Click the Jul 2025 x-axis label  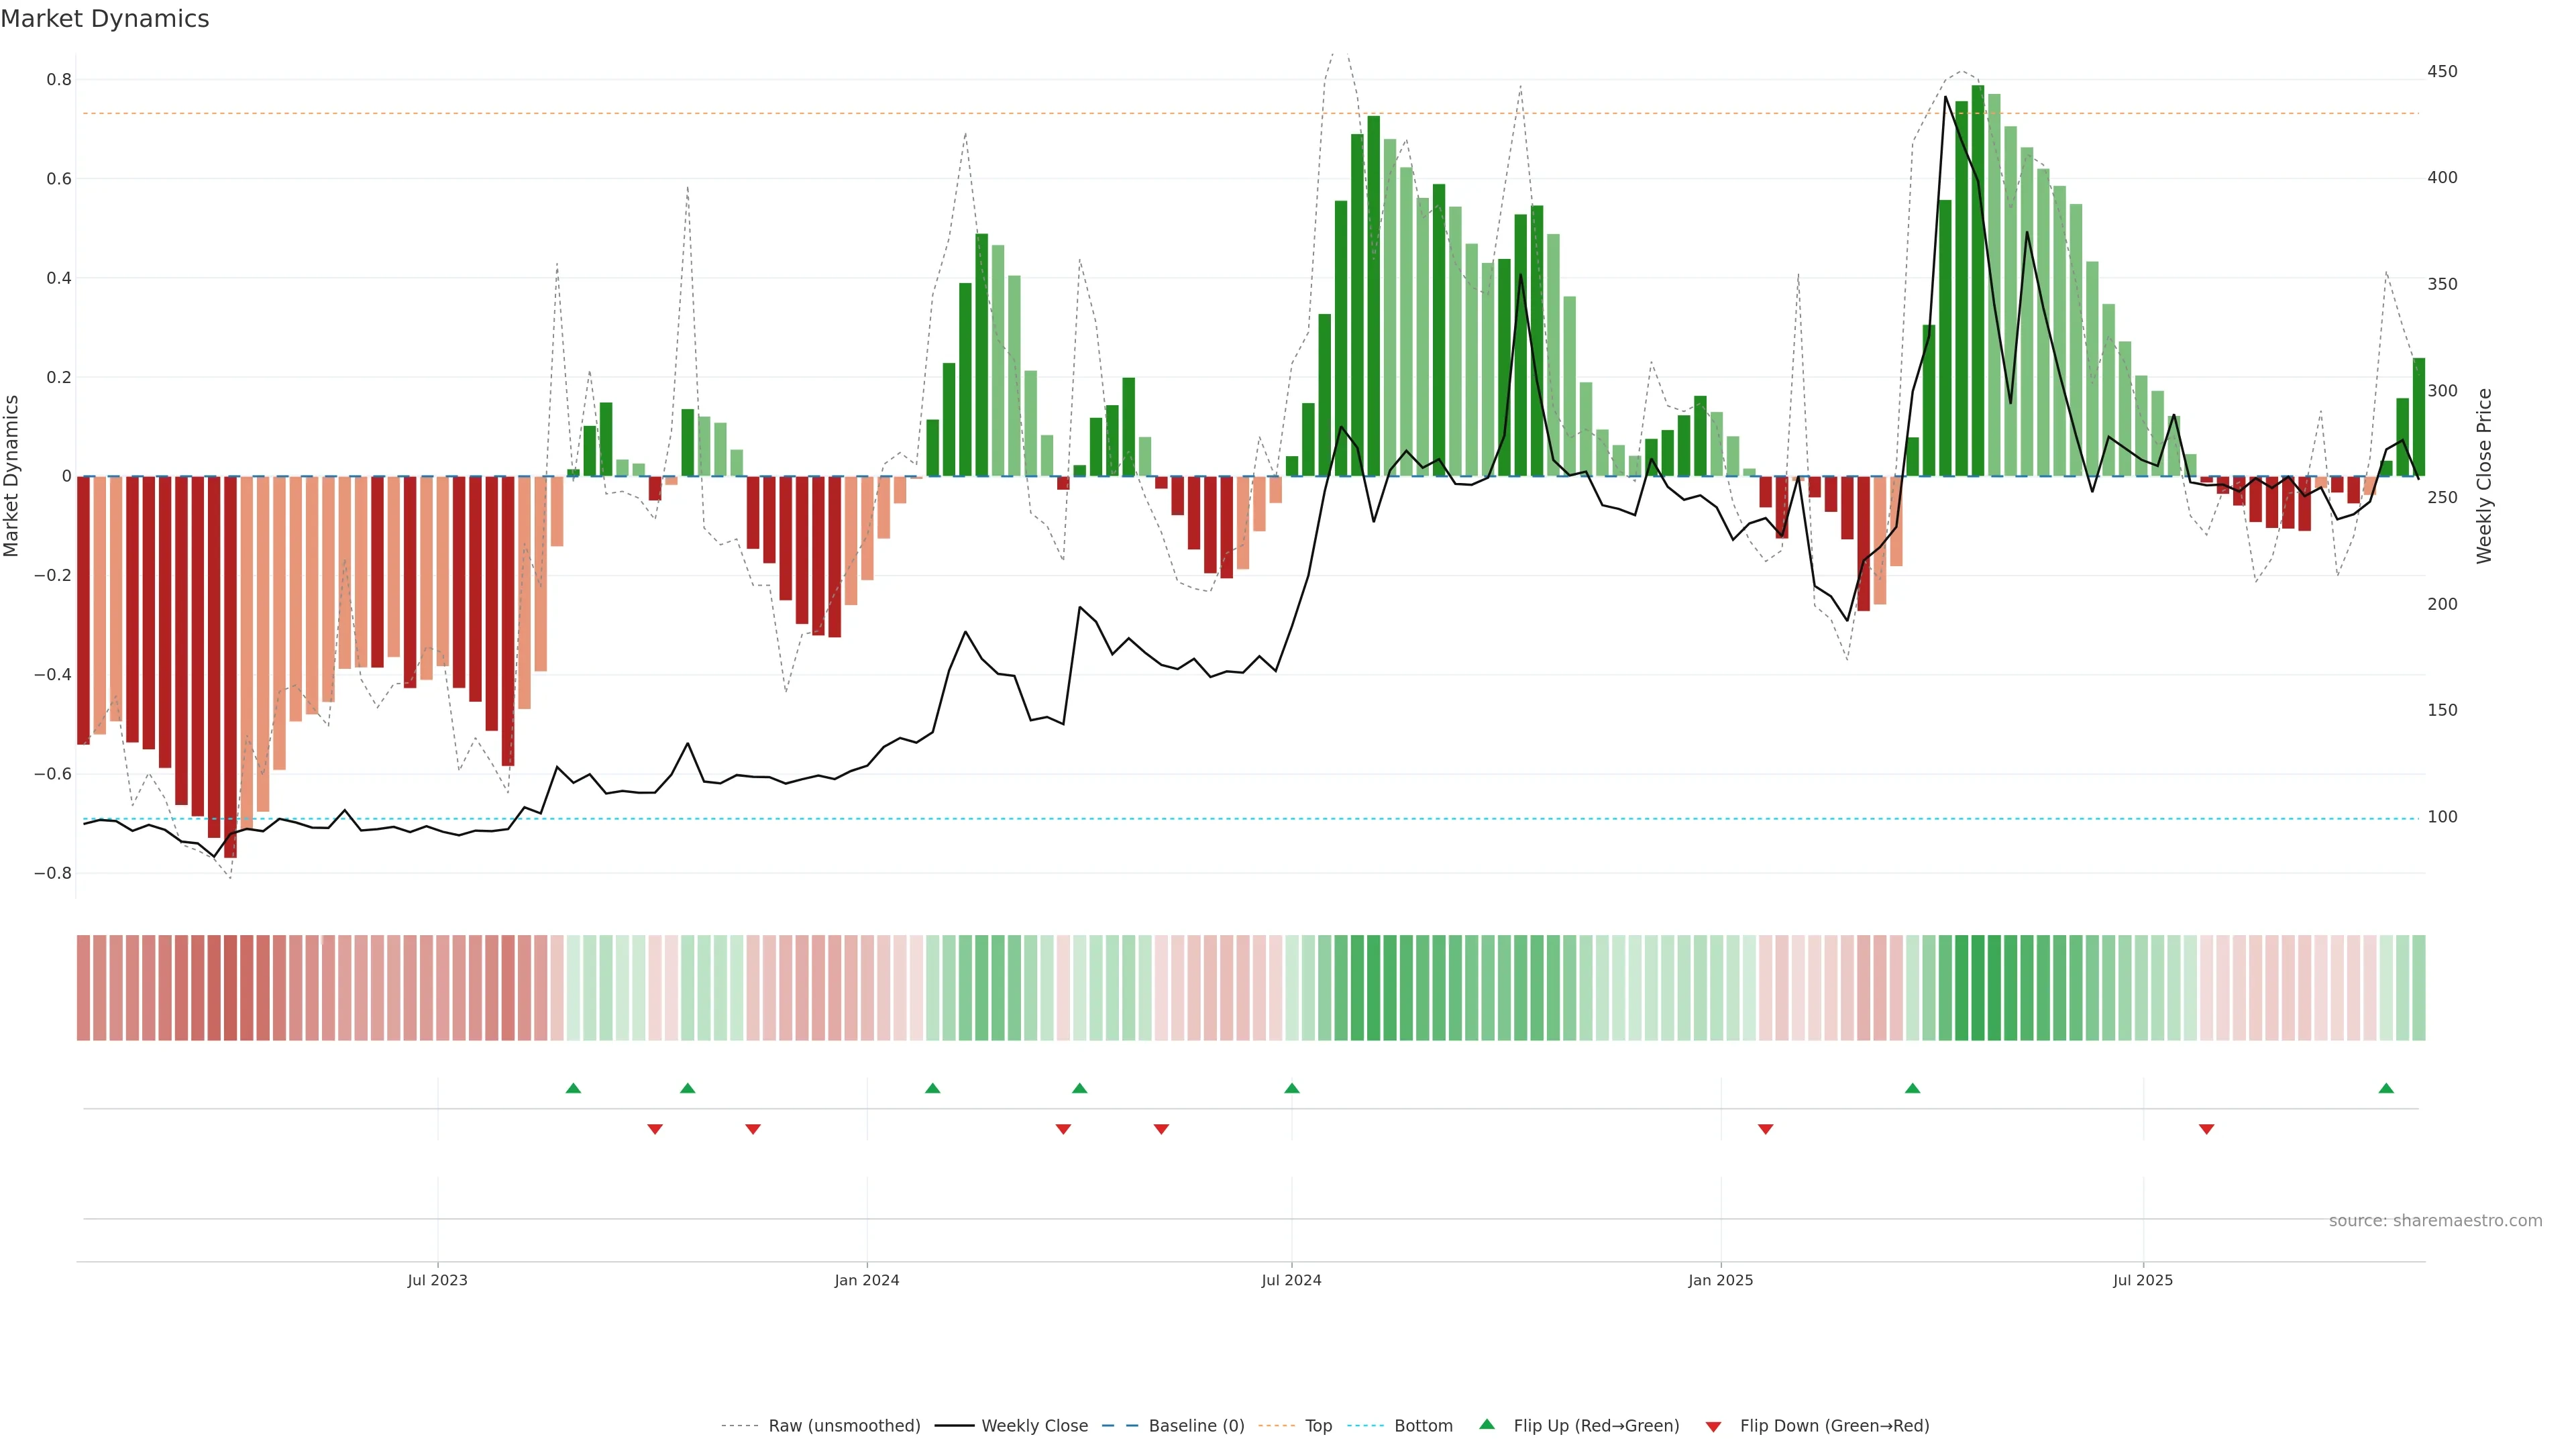2143,1280
